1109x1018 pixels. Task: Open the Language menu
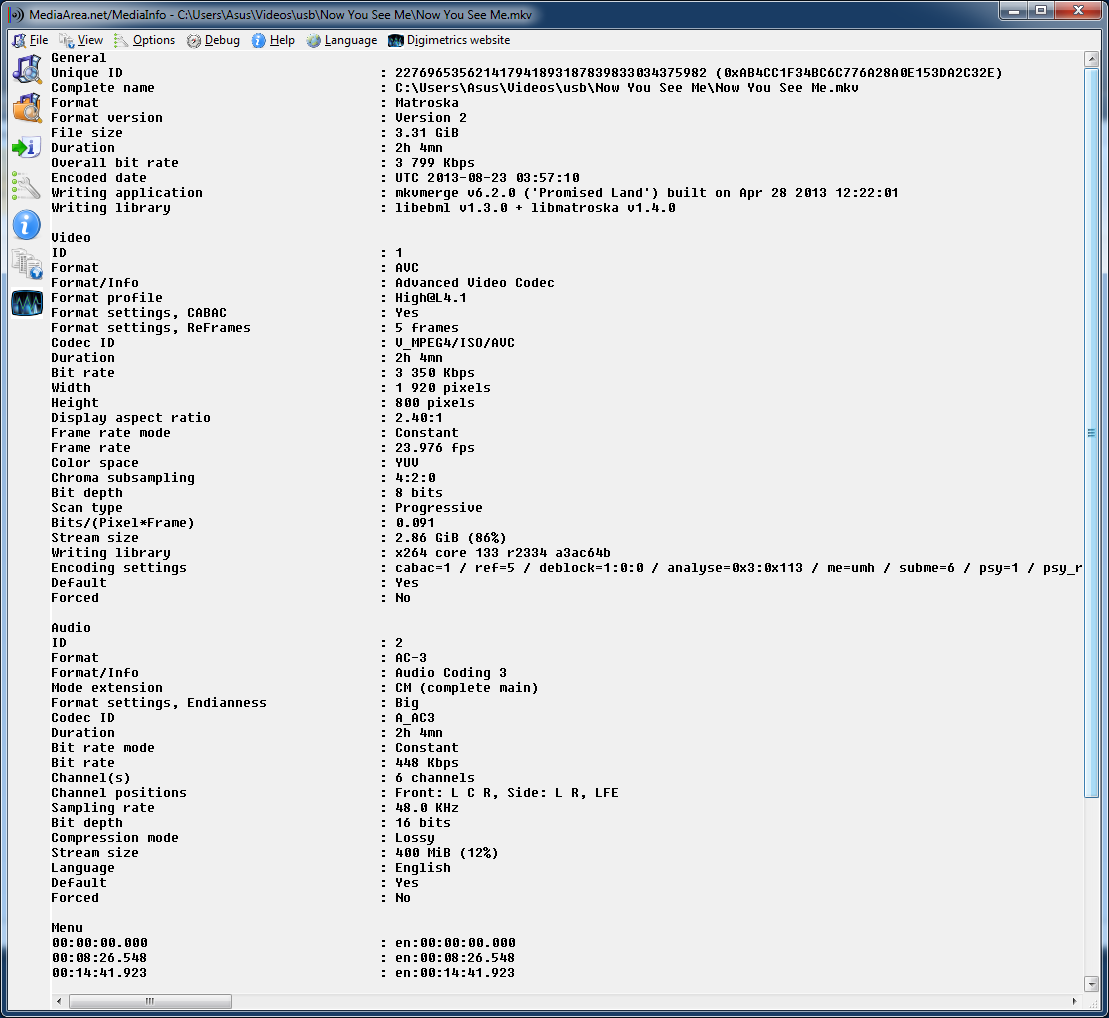pyautogui.click(x=342, y=40)
